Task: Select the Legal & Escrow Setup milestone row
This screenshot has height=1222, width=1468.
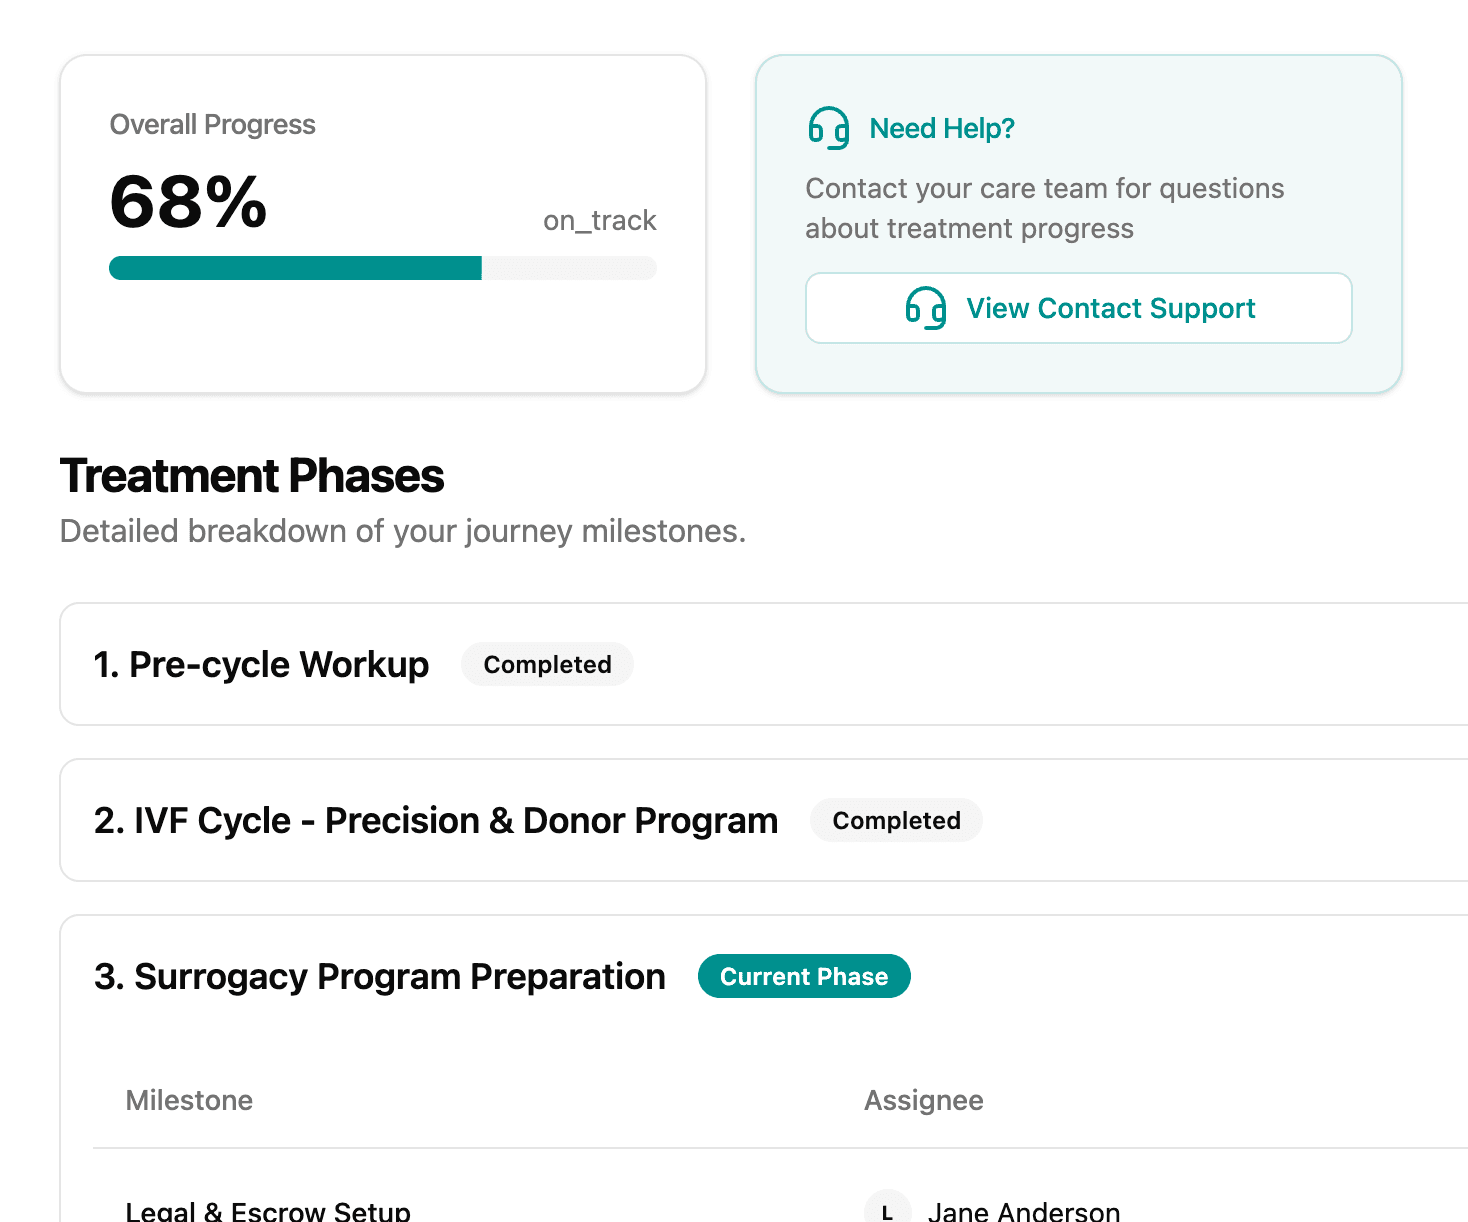Action: [268, 1211]
